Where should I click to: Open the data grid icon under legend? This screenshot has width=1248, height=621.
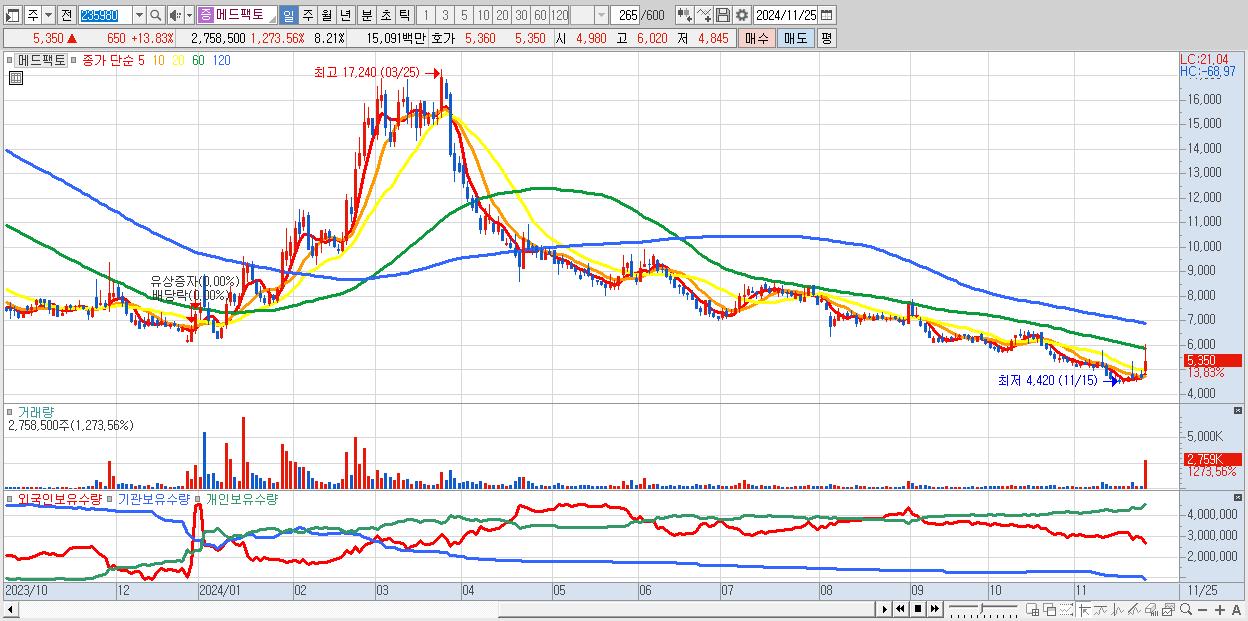15,78
